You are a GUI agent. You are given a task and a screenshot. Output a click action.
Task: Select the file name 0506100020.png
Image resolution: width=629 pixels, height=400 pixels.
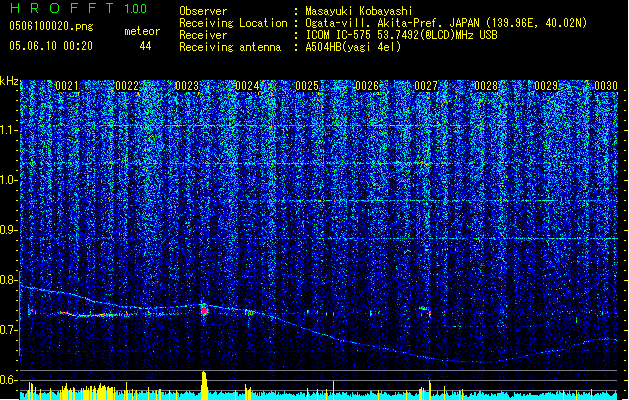[x=51, y=26]
